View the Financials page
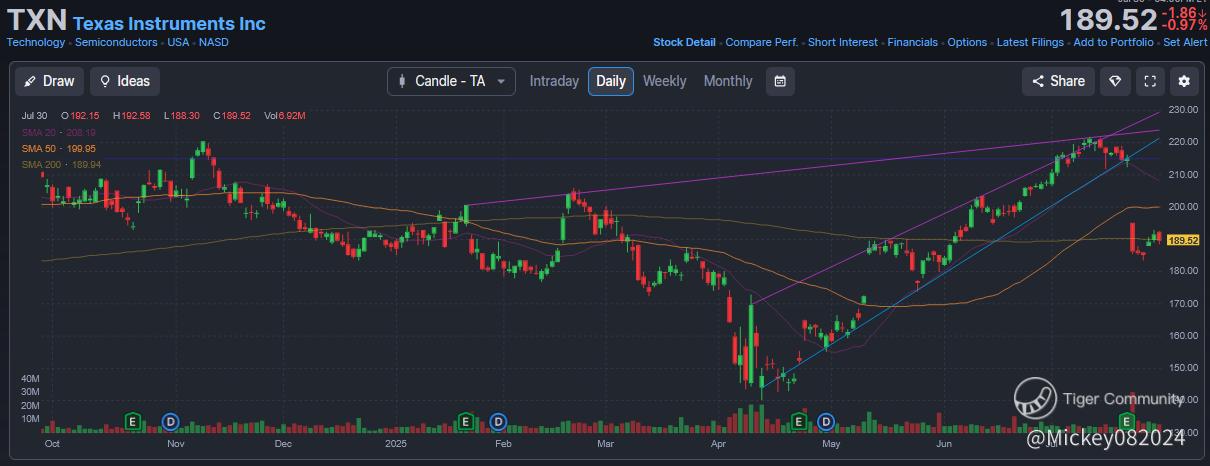 tap(913, 42)
